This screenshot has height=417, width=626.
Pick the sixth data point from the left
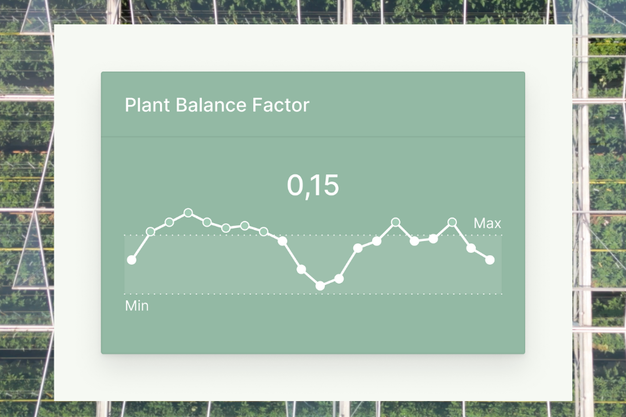[226, 228]
